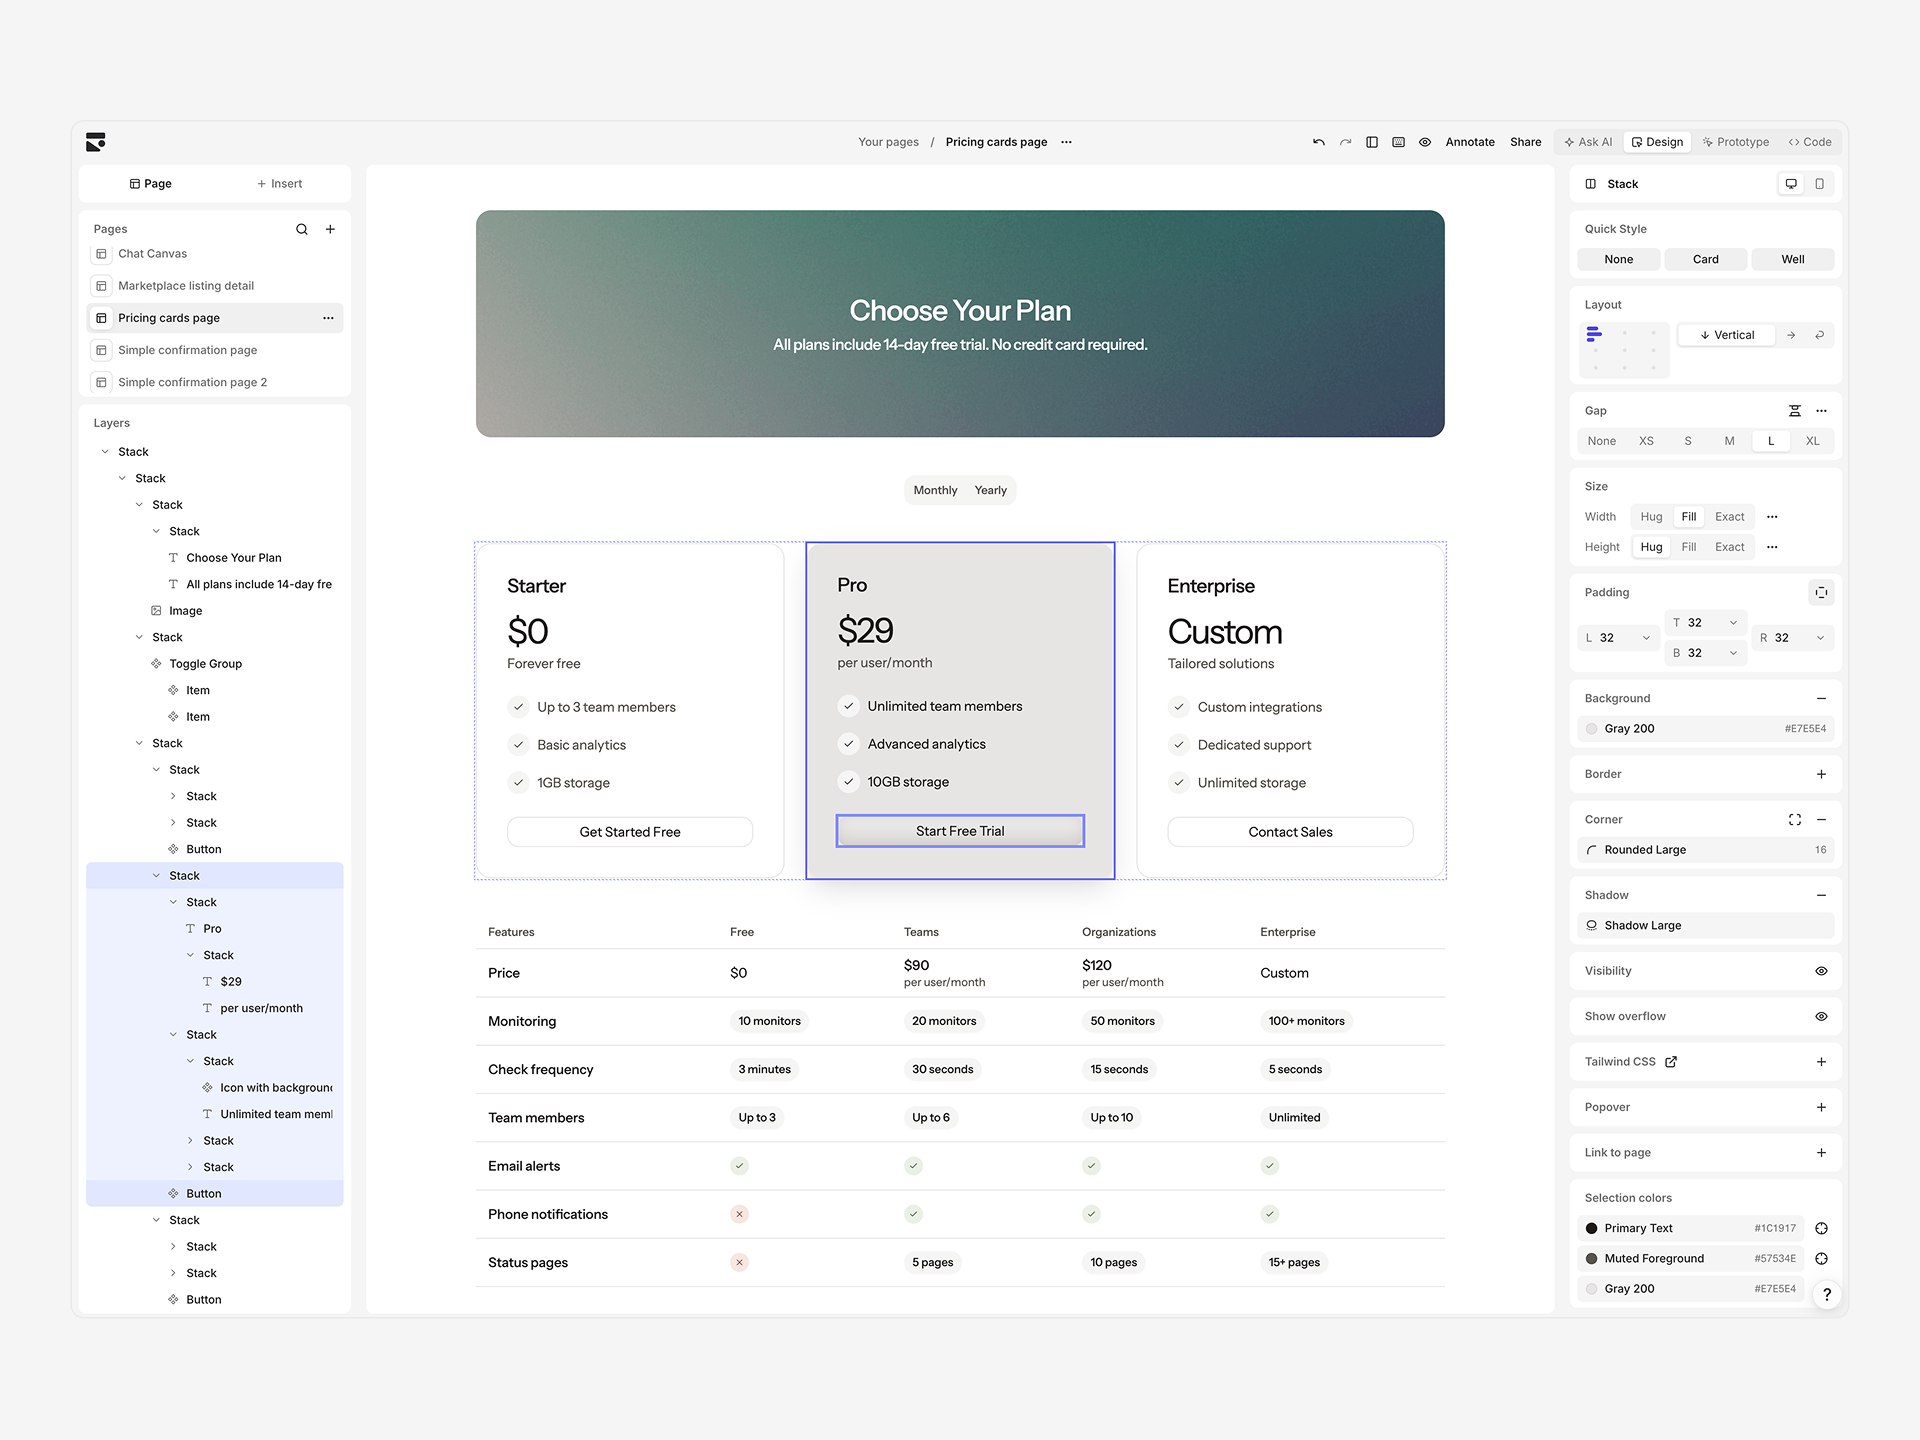This screenshot has width=1920, height=1440.
Task: Click the Redo arrow icon in the top toolbar
Action: click(x=1346, y=142)
